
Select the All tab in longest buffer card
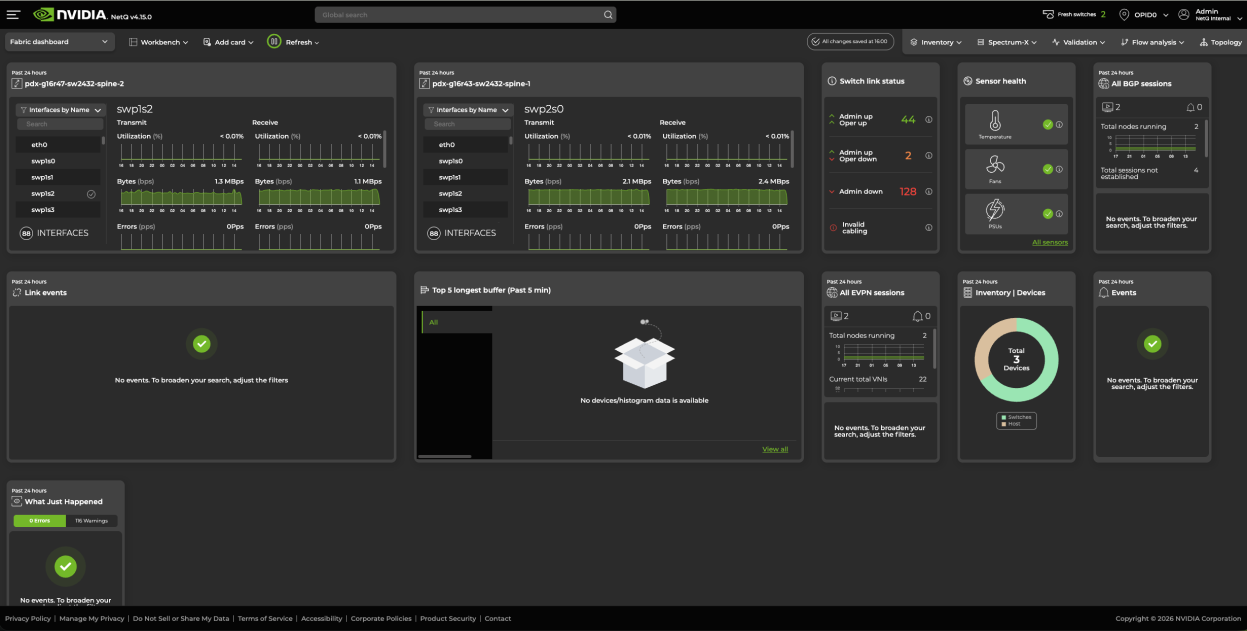click(456, 322)
